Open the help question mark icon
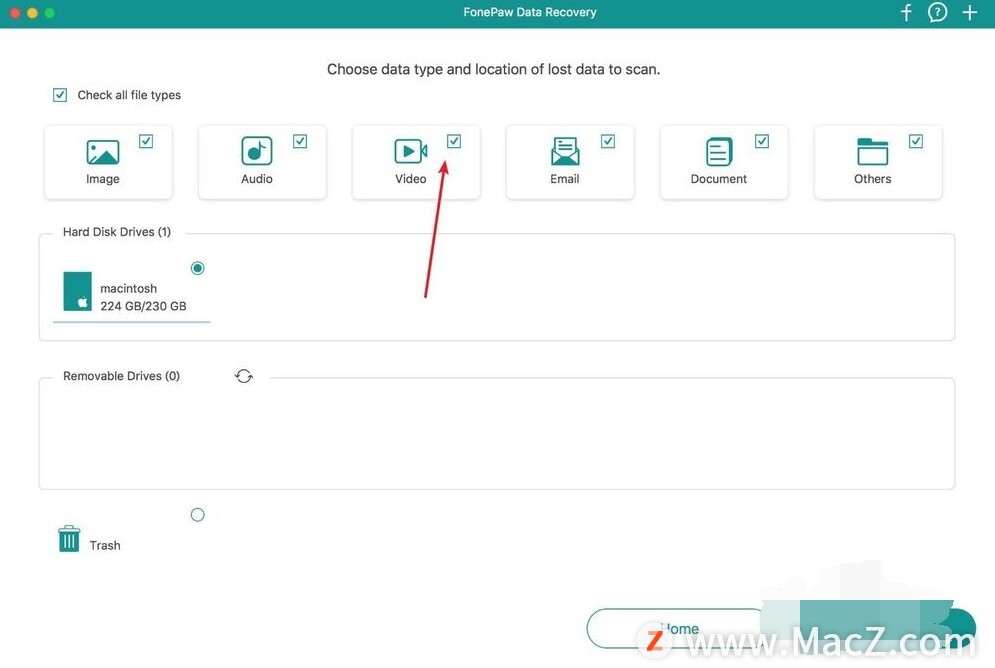The height and width of the screenshot is (668, 995). pyautogui.click(x=937, y=13)
